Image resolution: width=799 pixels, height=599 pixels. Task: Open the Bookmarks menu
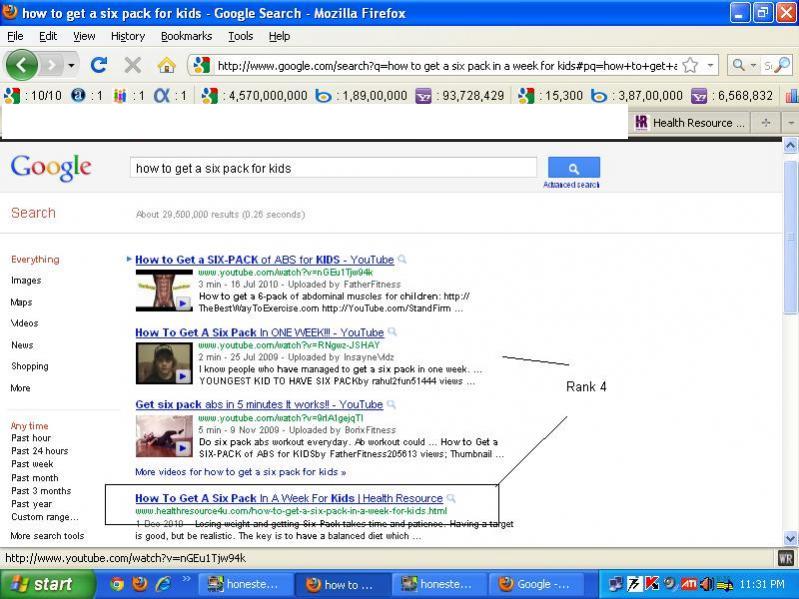pos(187,36)
